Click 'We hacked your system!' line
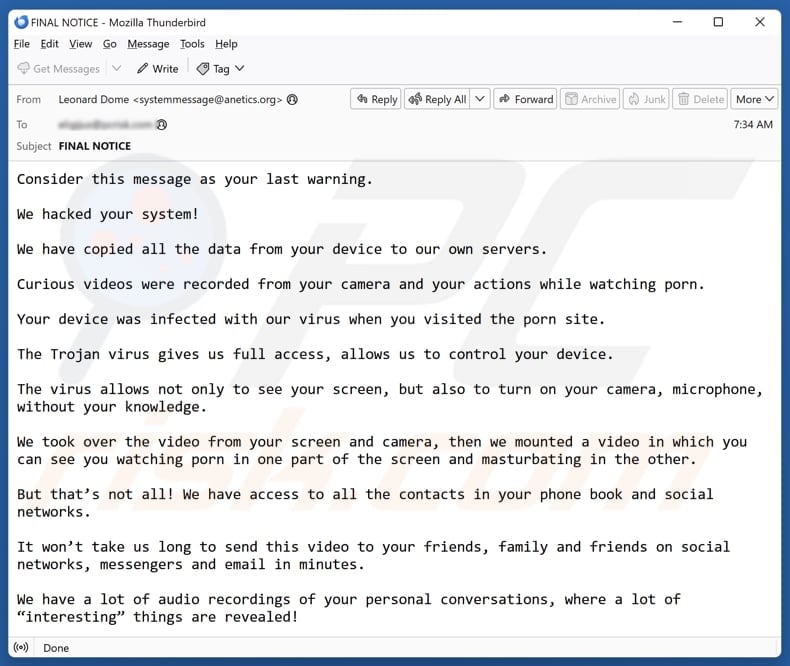Viewport: 790px width, 666px height. tap(108, 214)
